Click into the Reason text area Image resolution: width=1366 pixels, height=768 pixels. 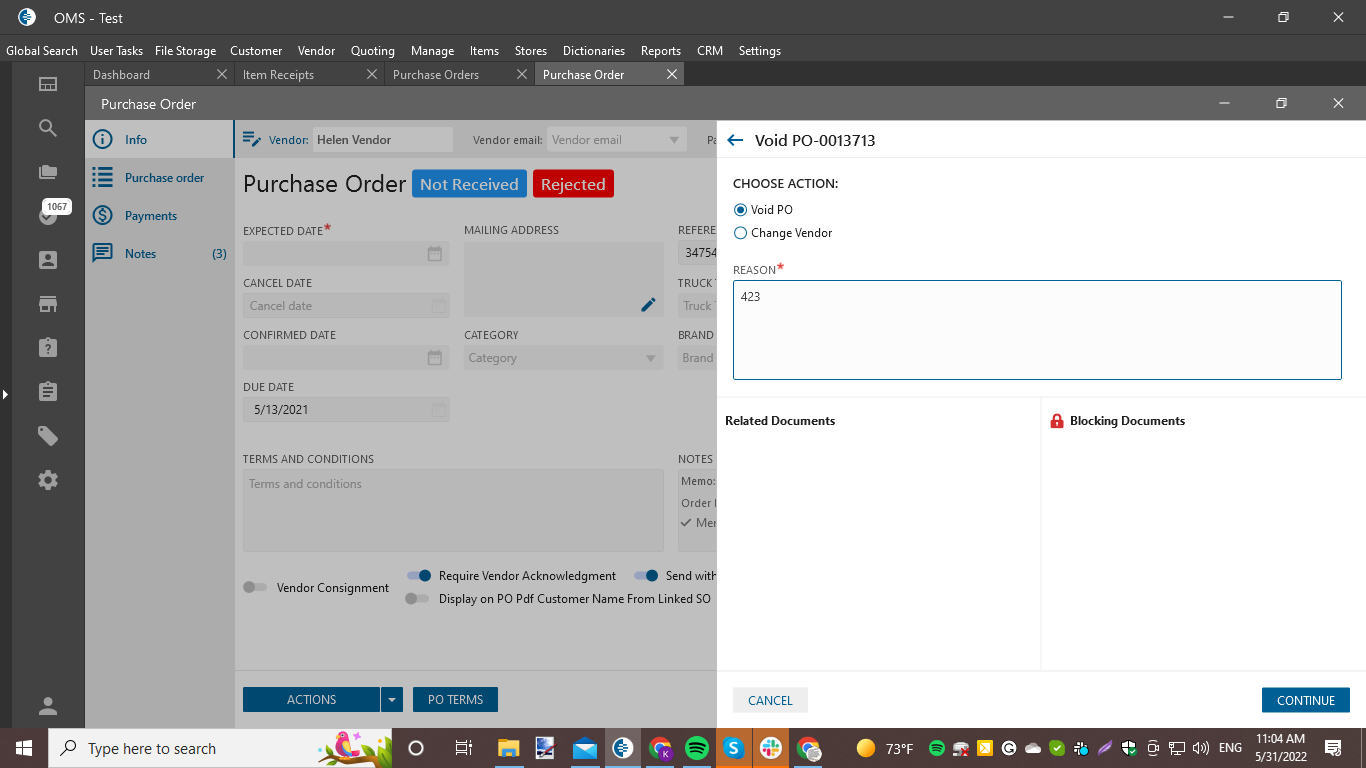1037,330
